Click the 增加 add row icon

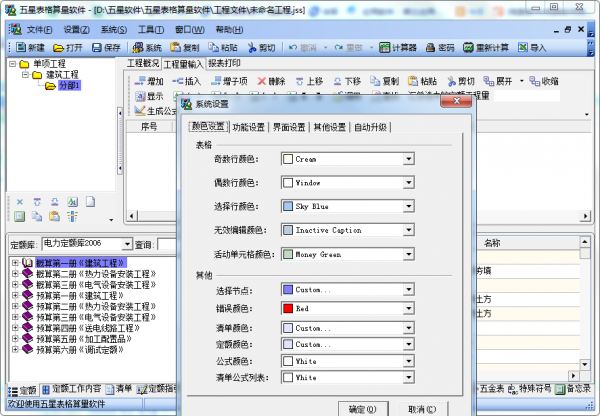[140, 81]
